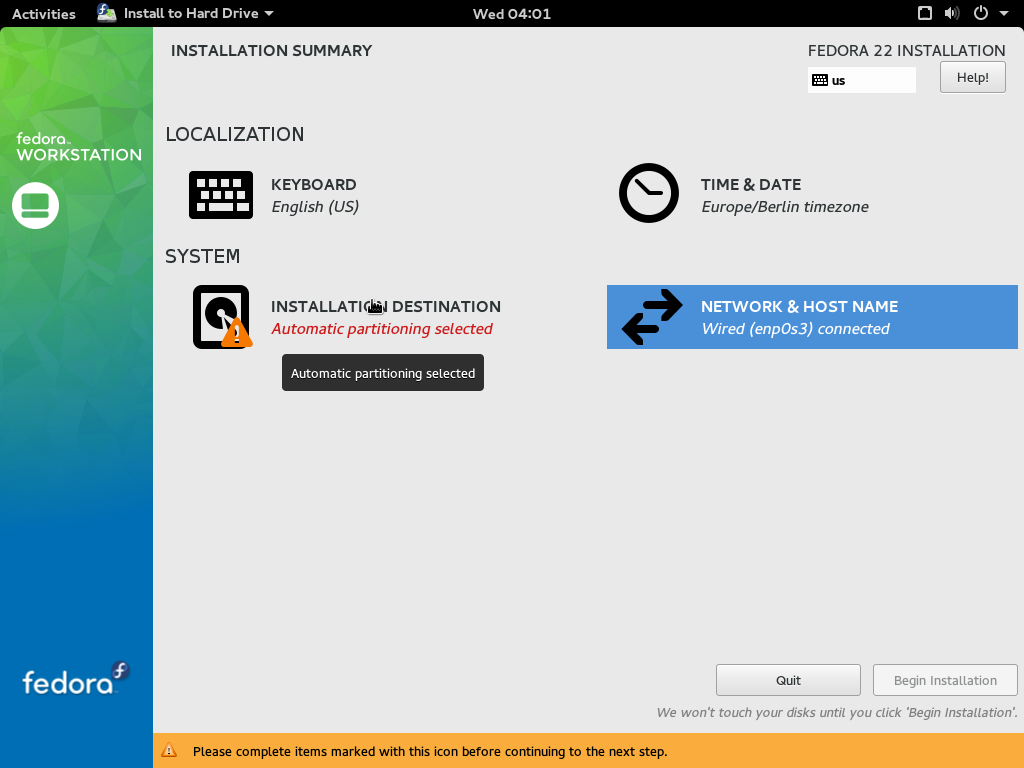Click the Begin Installation button
This screenshot has width=1024, height=768.
coord(945,680)
